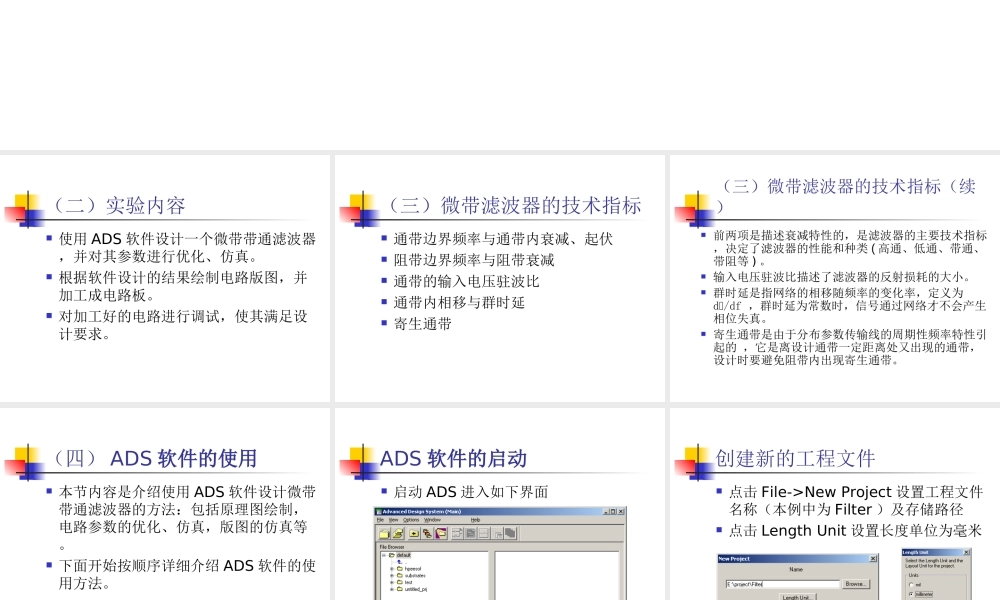Open the File menu in ADS window
Image resolution: width=1000 pixels, height=600 pixels.
(x=380, y=520)
